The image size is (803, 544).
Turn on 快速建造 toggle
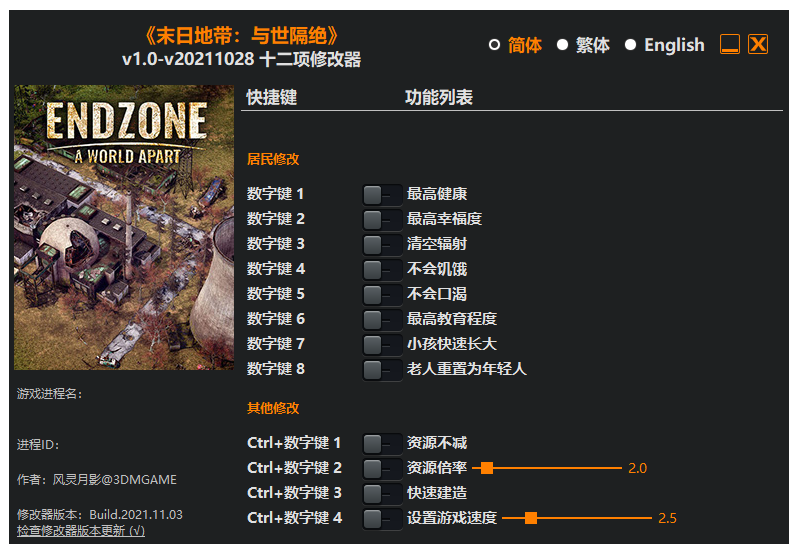382,494
